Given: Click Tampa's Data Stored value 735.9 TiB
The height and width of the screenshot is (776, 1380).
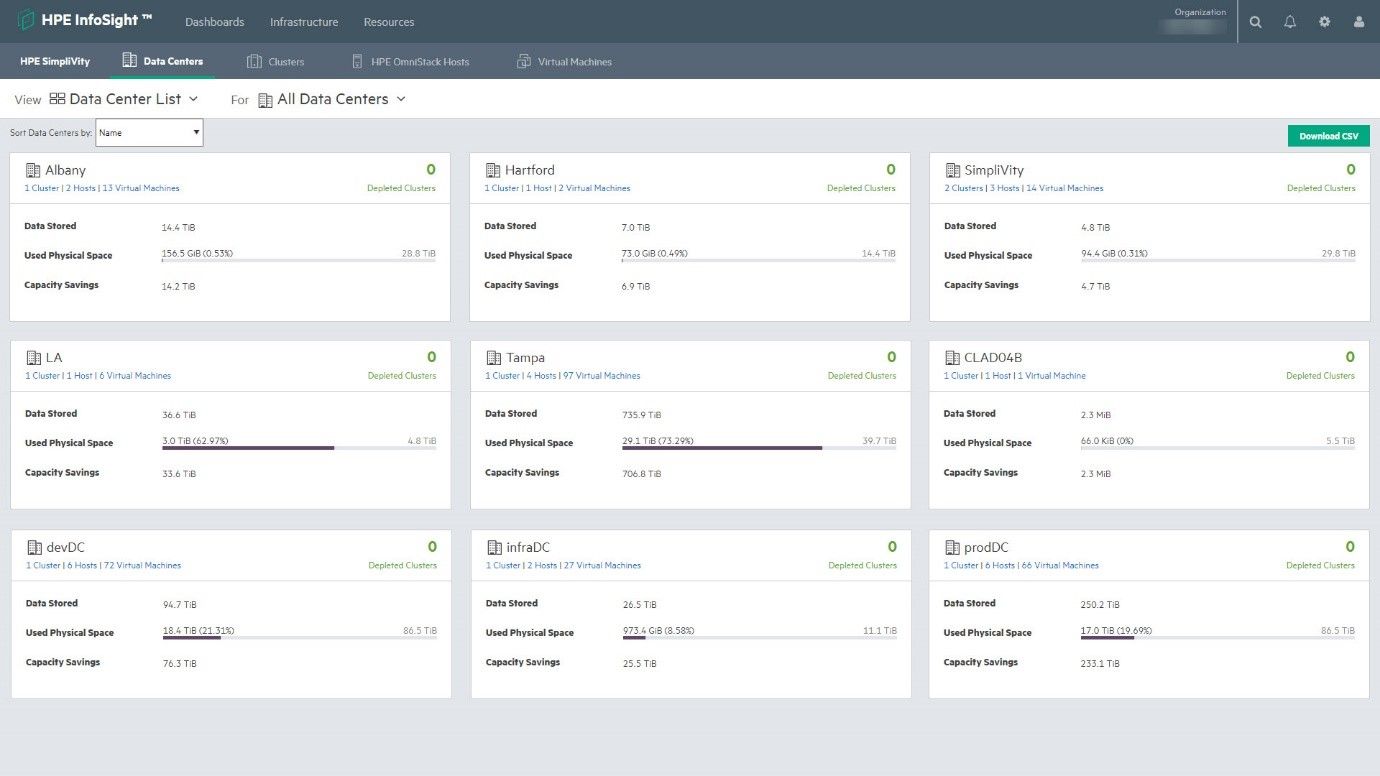Looking at the screenshot, I should (x=641, y=415).
